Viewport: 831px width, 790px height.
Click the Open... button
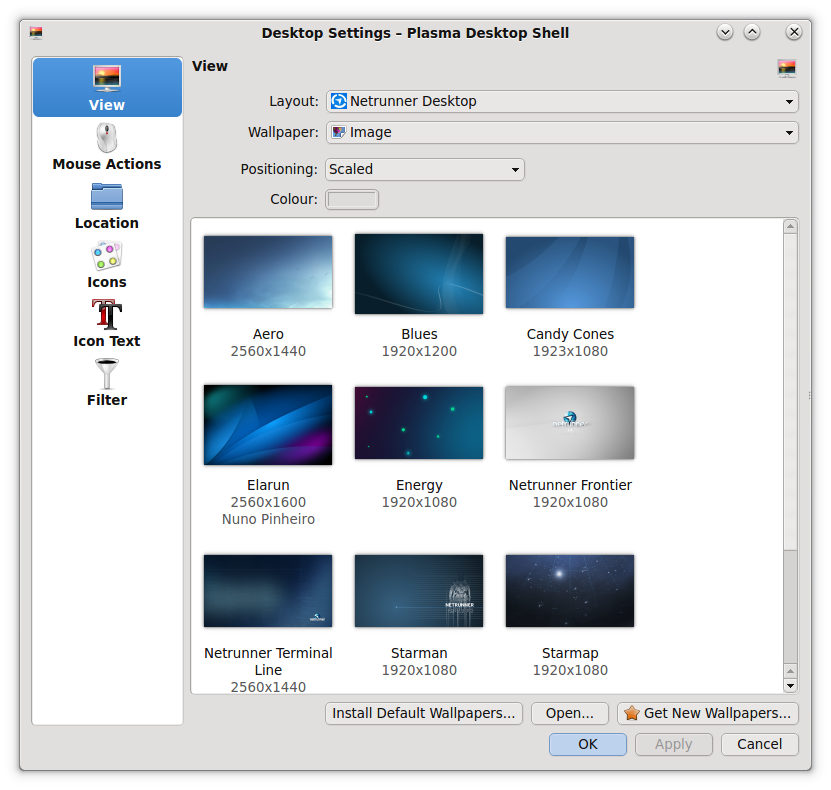click(x=570, y=713)
